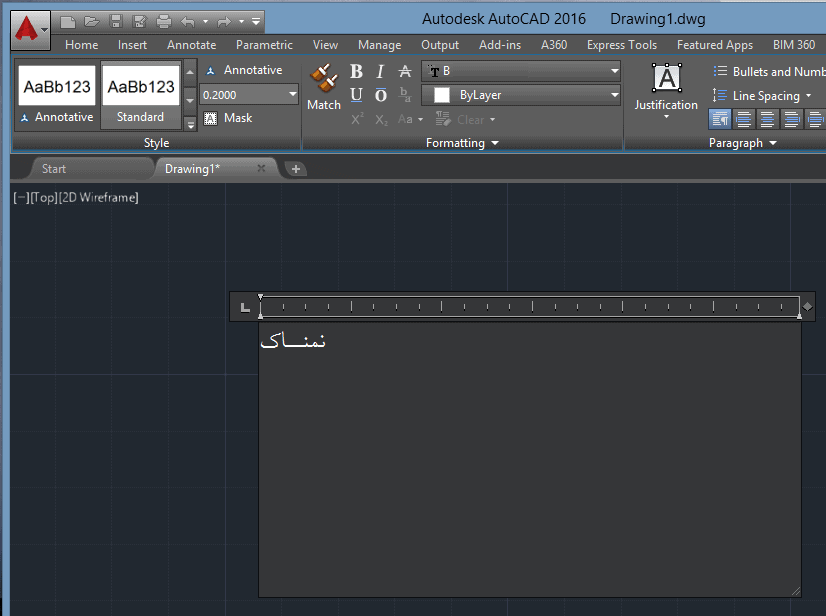826x616 pixels.
Task: Open Customize Quick Access Toolbar dropdown
Action: pyautogui.click(x=255, y=22)
